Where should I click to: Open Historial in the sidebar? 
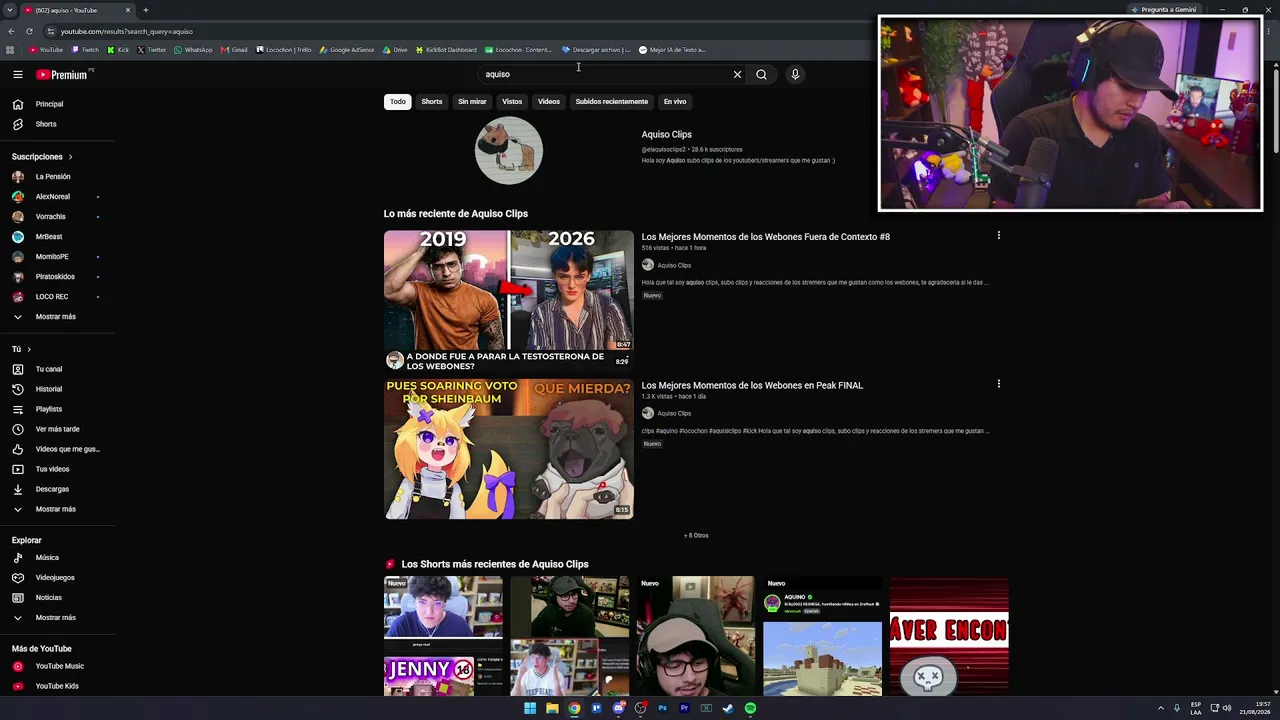(x=49, y=389)
